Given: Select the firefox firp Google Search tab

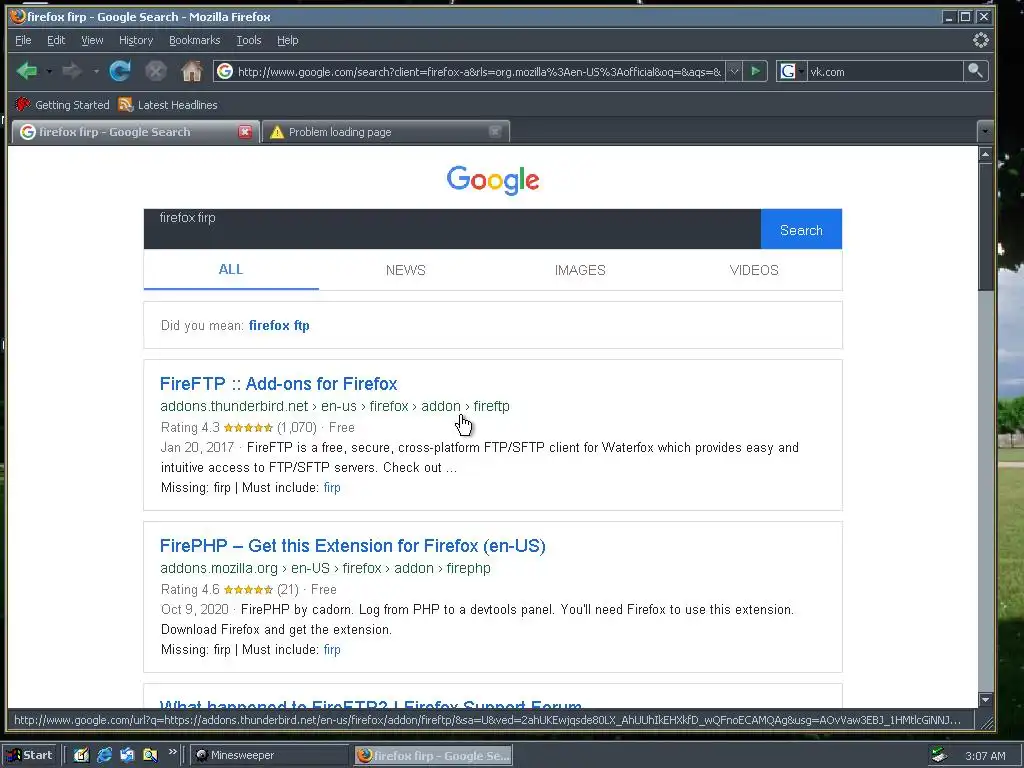Looking at the screenshot, I should 135,132.
